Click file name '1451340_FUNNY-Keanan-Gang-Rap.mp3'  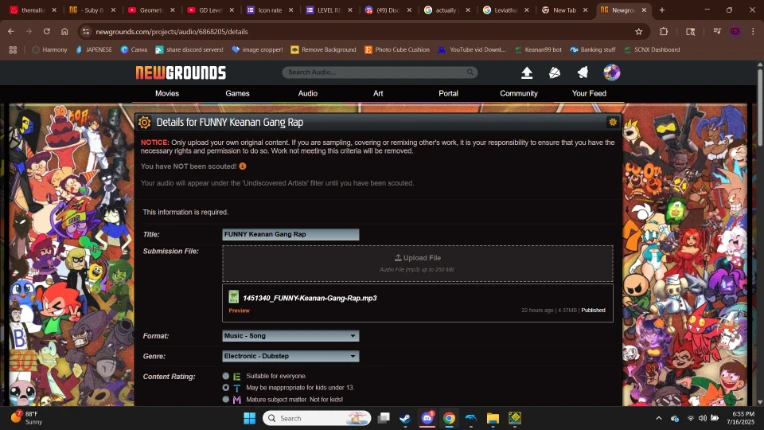pyautogui.click(x=310, y=298)
